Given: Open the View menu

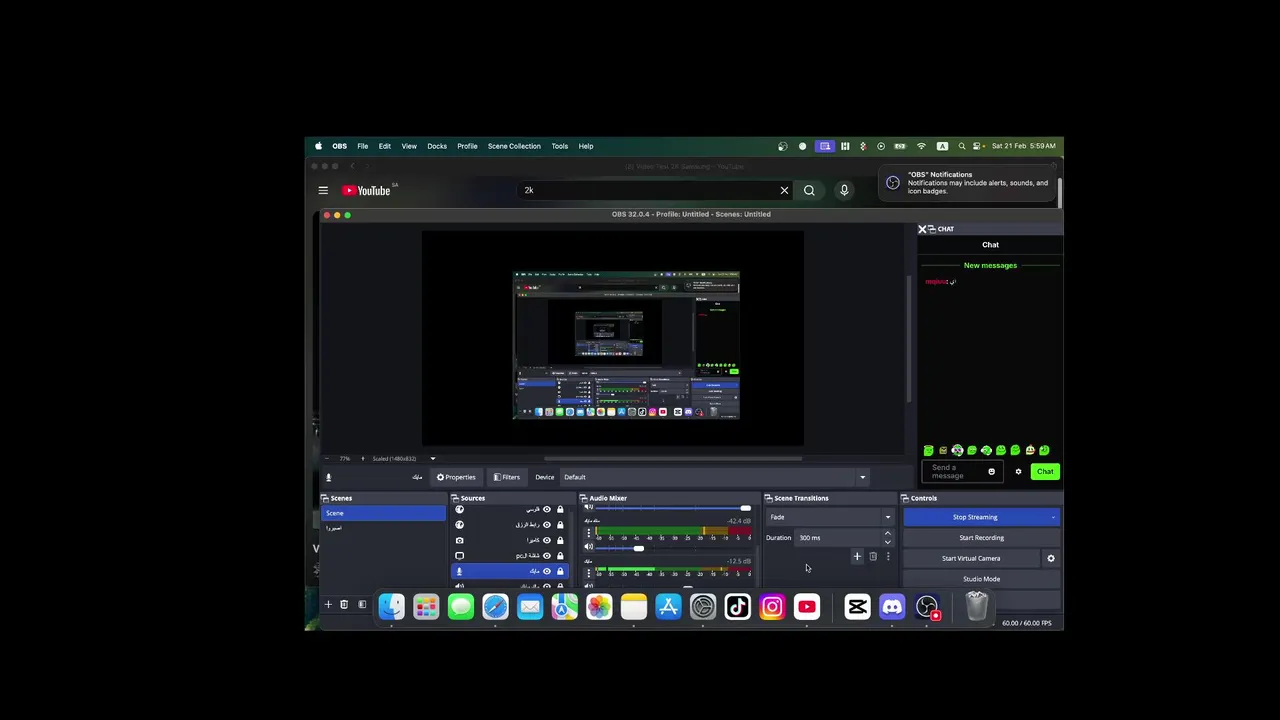Looking at the screenshot, I should coord(409,146).
